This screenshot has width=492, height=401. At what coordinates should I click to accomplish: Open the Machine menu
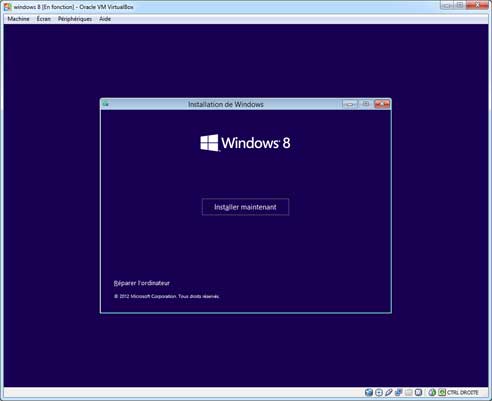[x=18, y=19]
